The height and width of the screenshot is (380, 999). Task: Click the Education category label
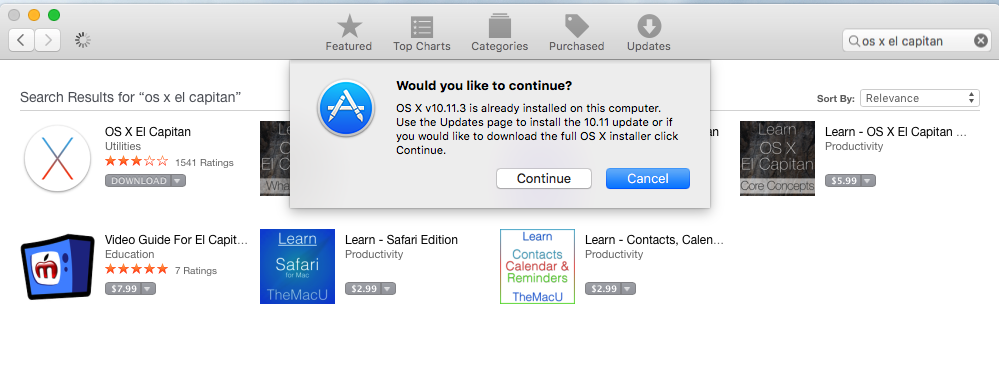pyautogui.click(x=129, y=254)
